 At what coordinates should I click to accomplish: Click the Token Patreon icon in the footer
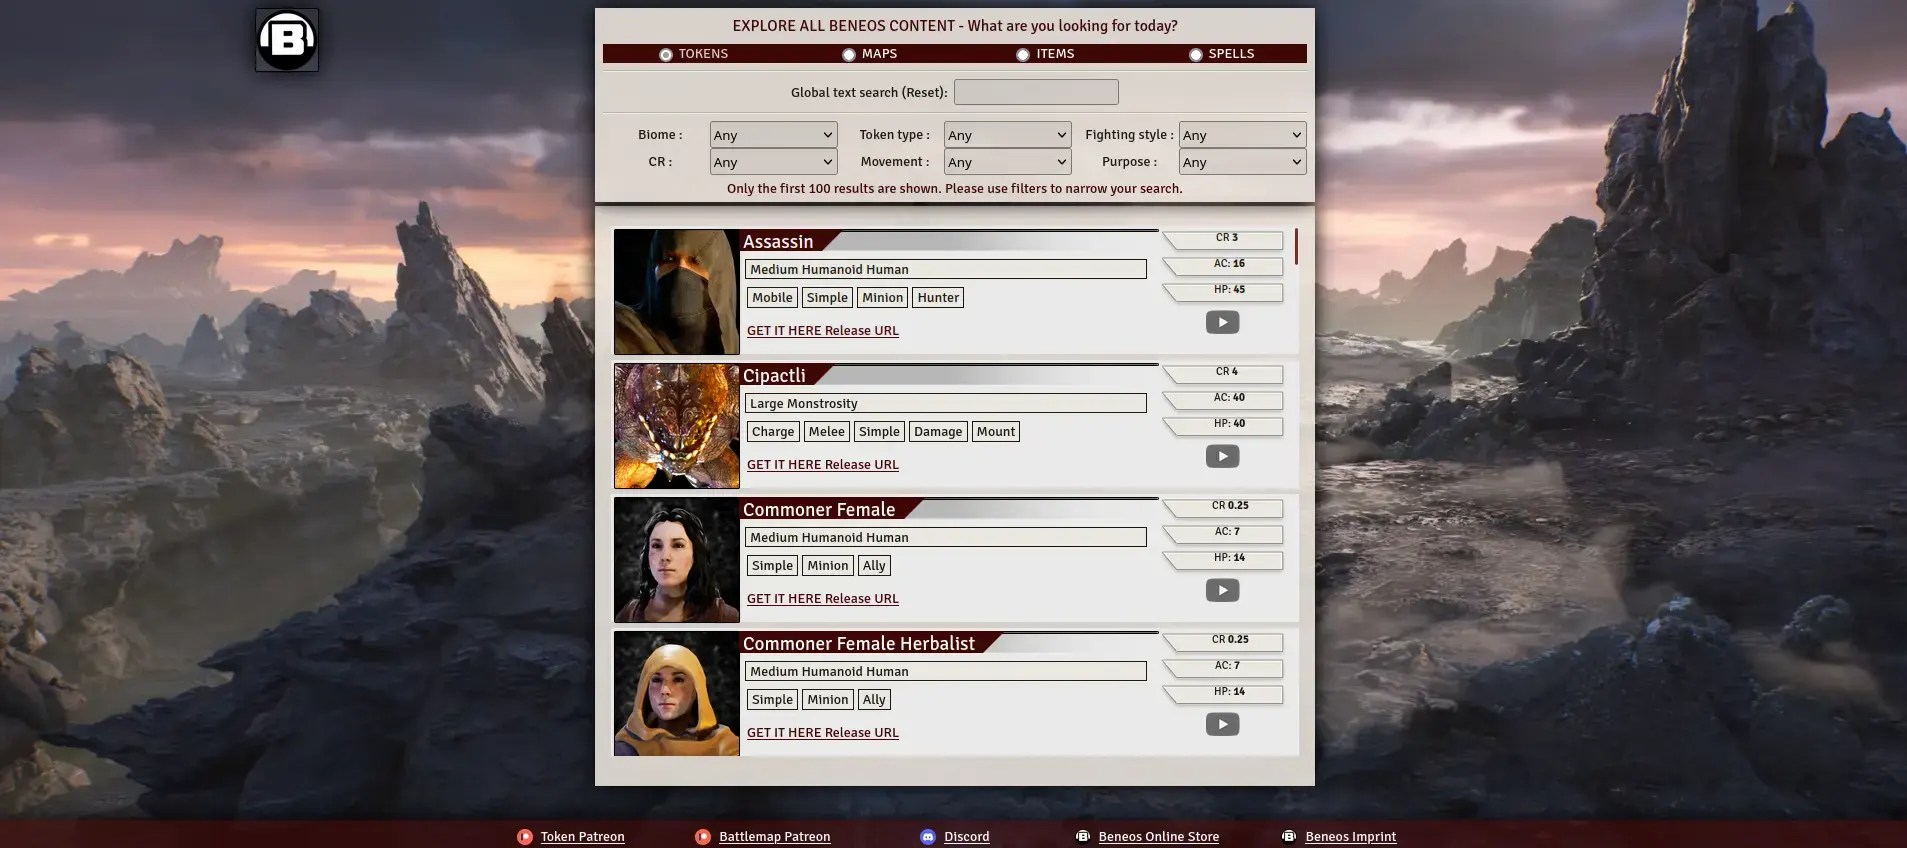pyautogui.click(x=525, y=837)
